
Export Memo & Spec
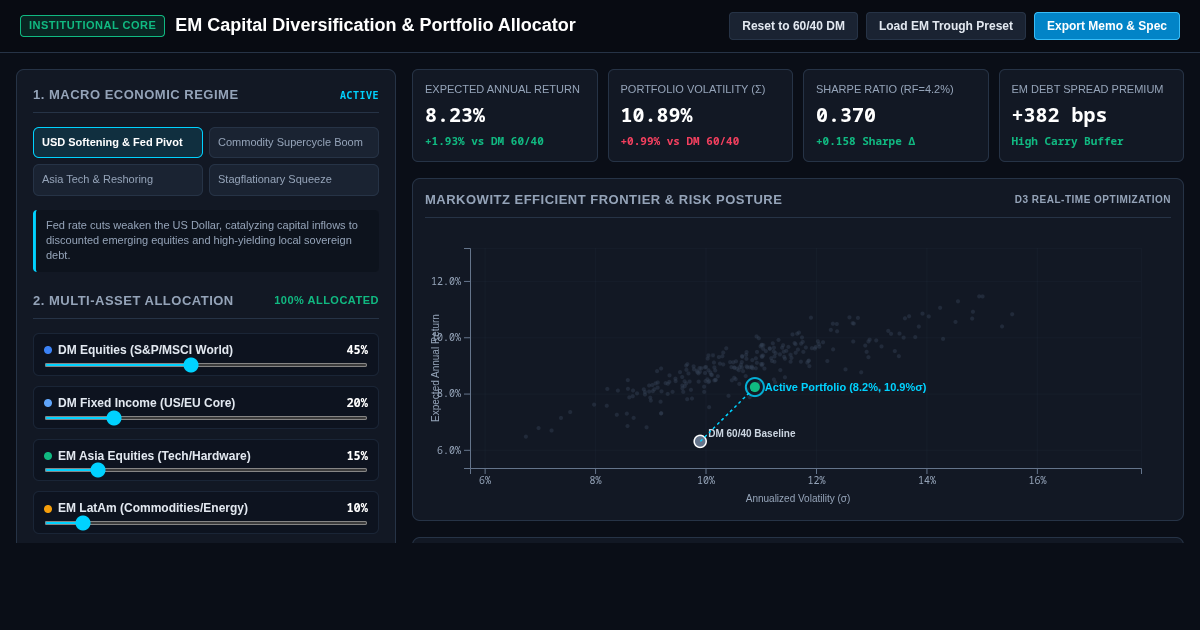click(x=1107, y=26)
